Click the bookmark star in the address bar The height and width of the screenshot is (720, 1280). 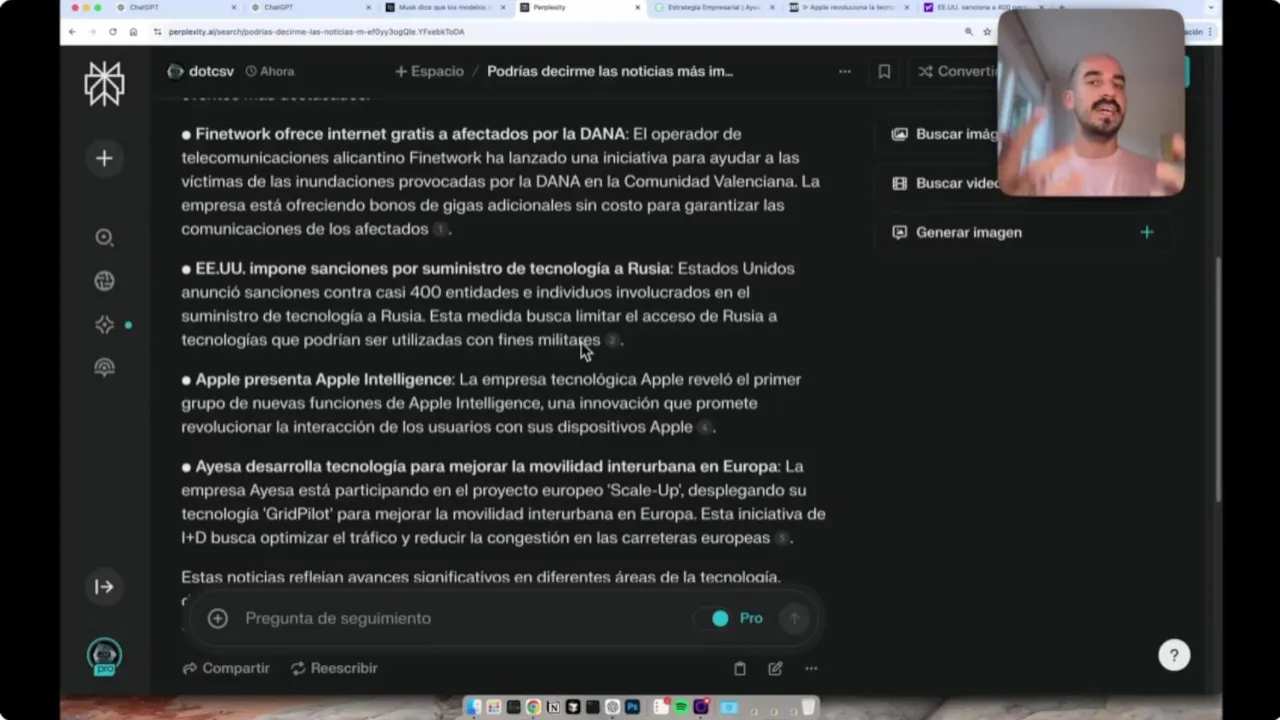tap(987, 32)
